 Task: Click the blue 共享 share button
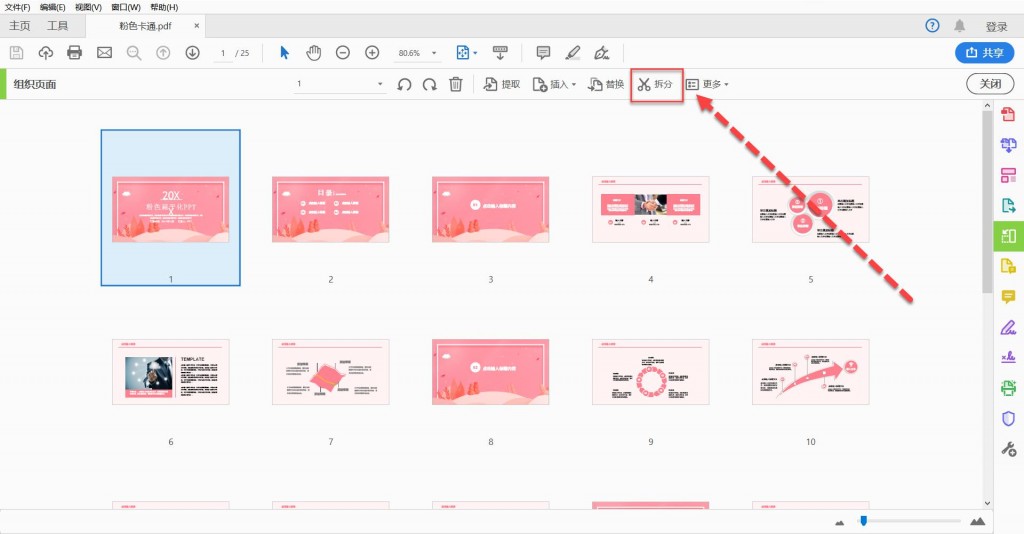tap(985, 53)
